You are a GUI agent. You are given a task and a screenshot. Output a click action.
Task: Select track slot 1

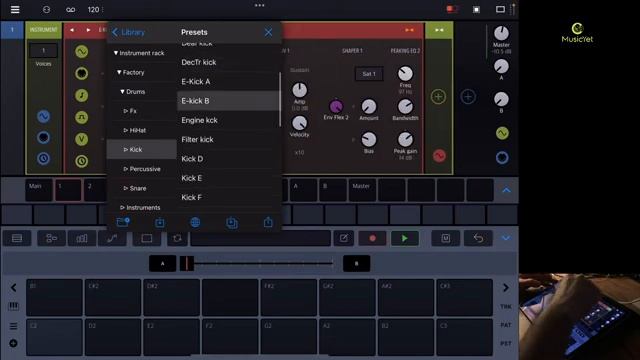coord(68,190)
